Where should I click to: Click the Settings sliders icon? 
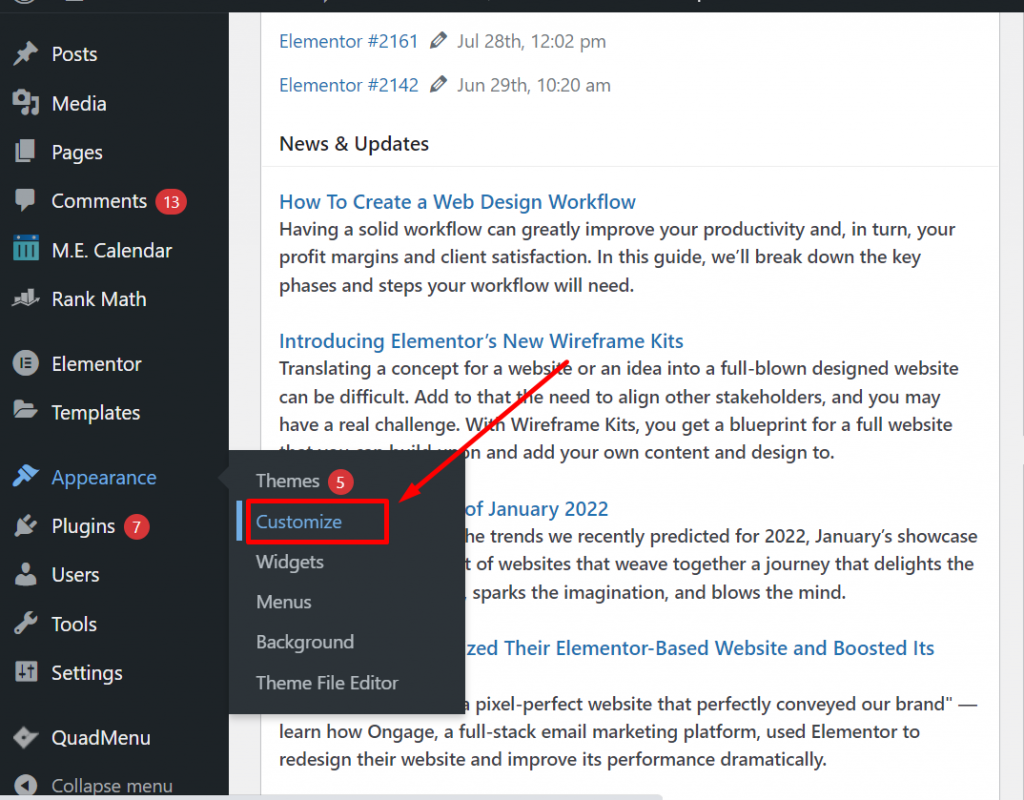coord(25,673)
